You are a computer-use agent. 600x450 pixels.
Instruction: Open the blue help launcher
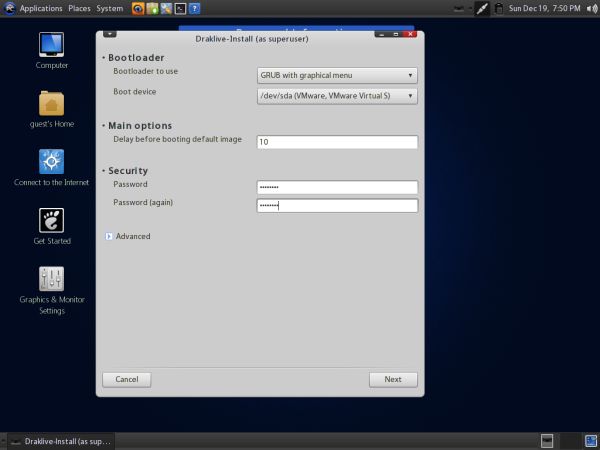194,8
